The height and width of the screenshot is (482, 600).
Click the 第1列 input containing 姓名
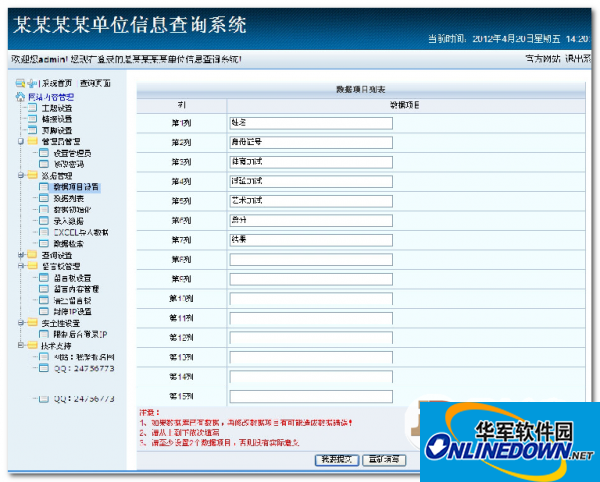pyautogui.click(x=311, y=123)
